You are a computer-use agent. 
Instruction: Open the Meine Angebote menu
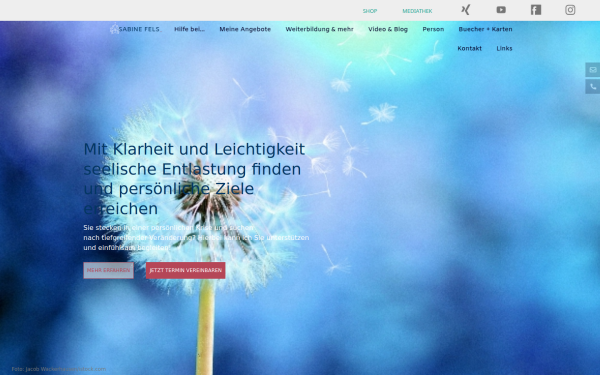[245, 29]
